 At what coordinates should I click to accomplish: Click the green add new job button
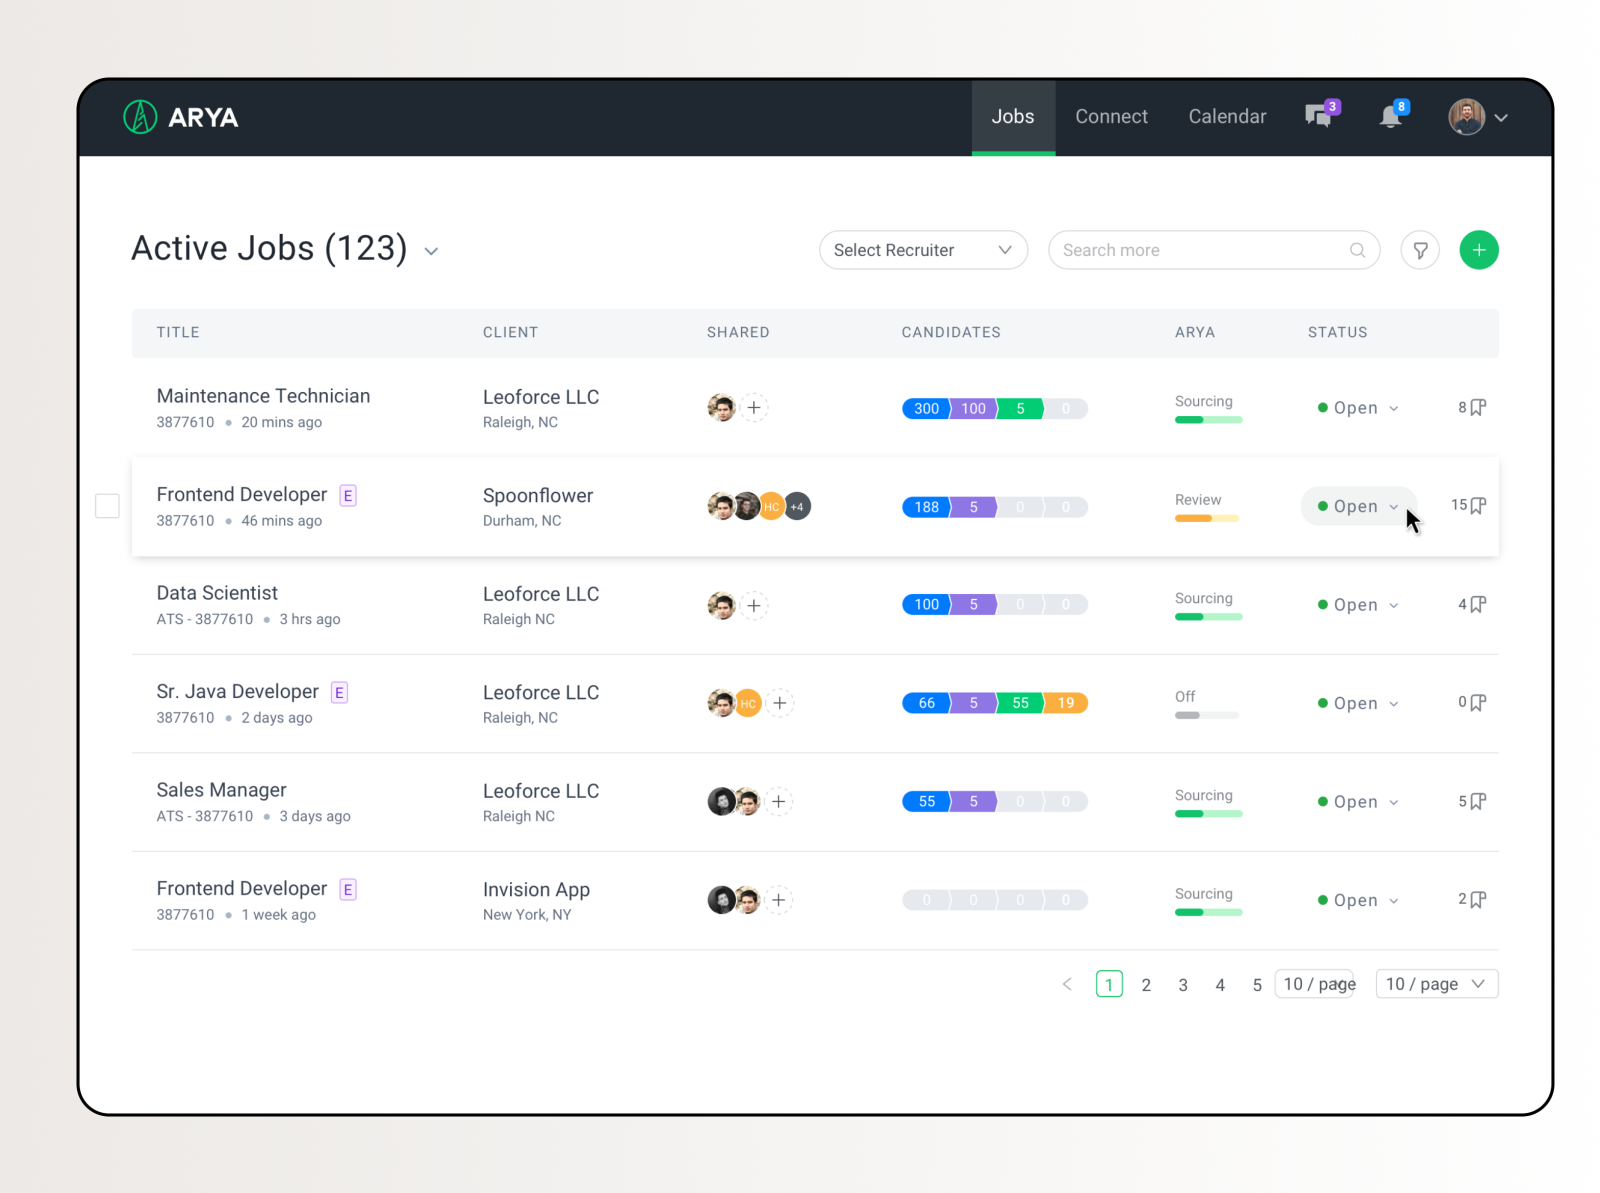[x=1479, y=250]
